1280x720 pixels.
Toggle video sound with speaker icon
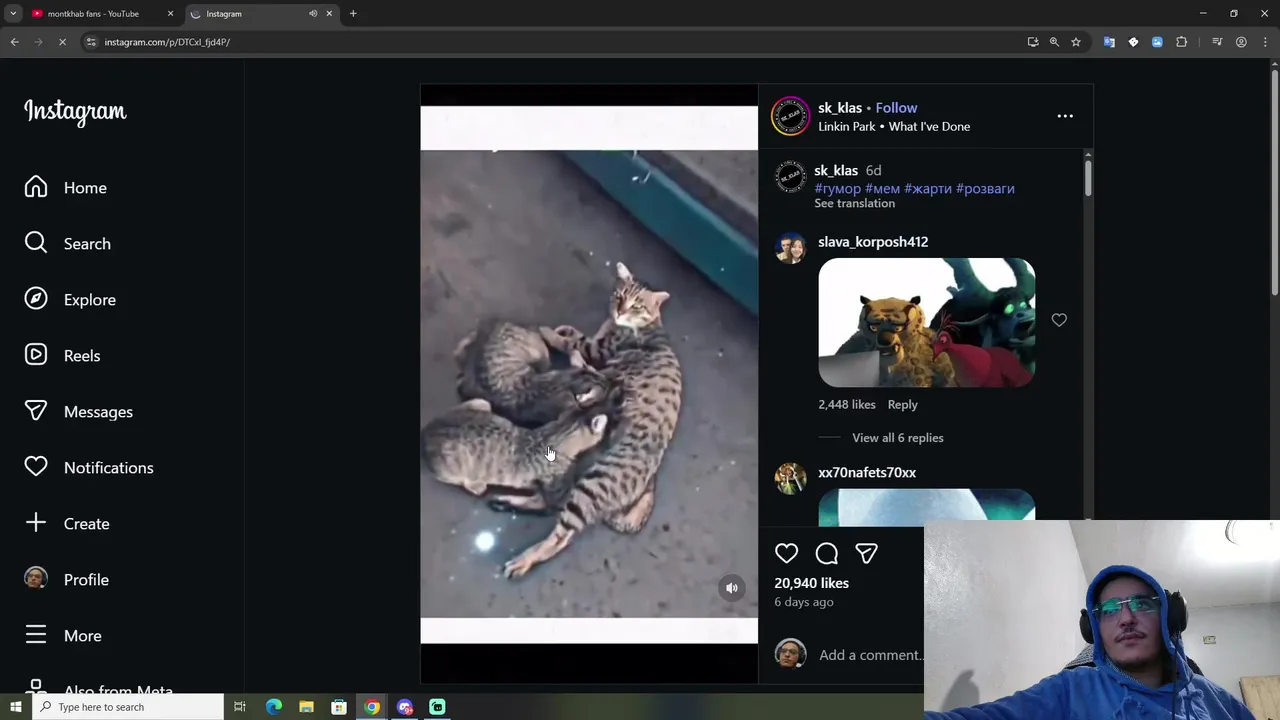tap(732, 588)
